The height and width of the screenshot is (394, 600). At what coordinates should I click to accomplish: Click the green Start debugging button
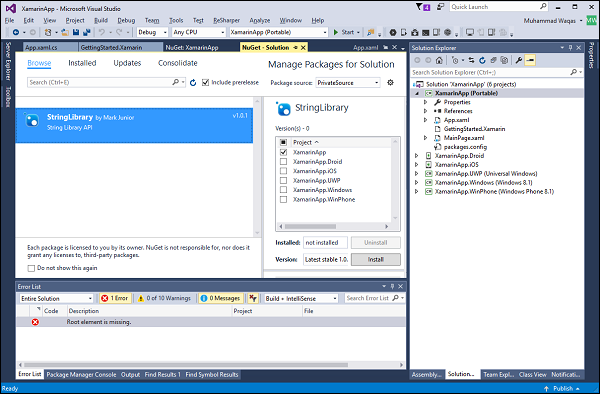tap(343, 32)
